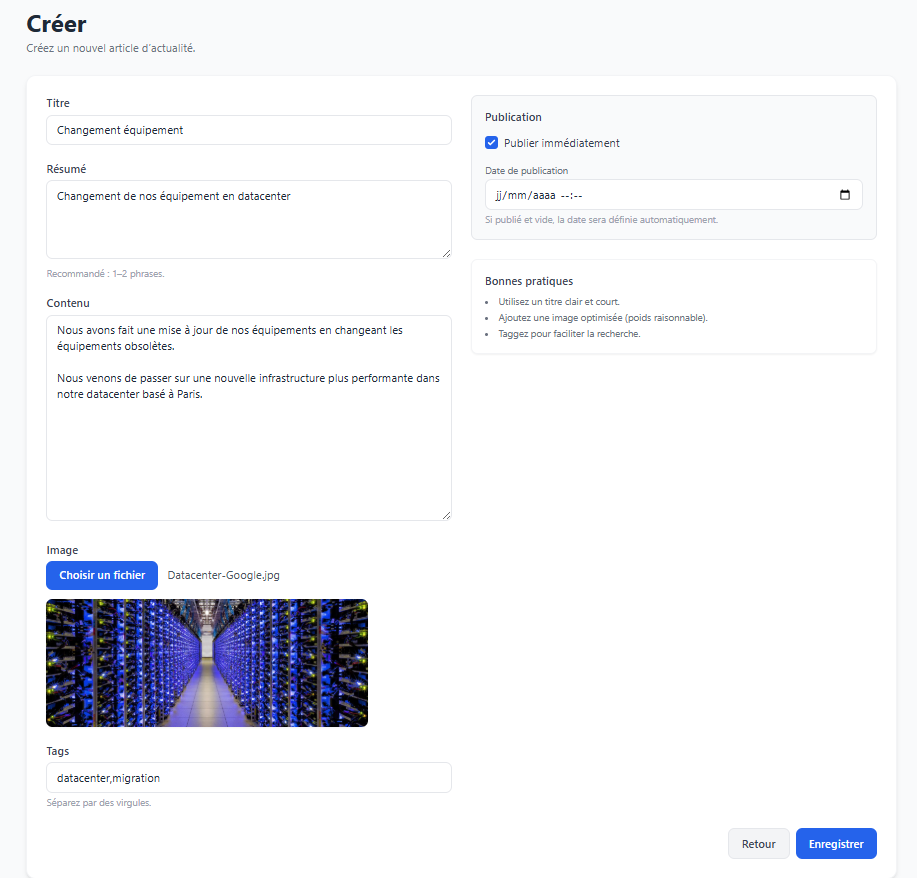Click the datacenter image preview
Image resolution: width=917 pixels, height=878 pixels.
[x=207, y=663]
